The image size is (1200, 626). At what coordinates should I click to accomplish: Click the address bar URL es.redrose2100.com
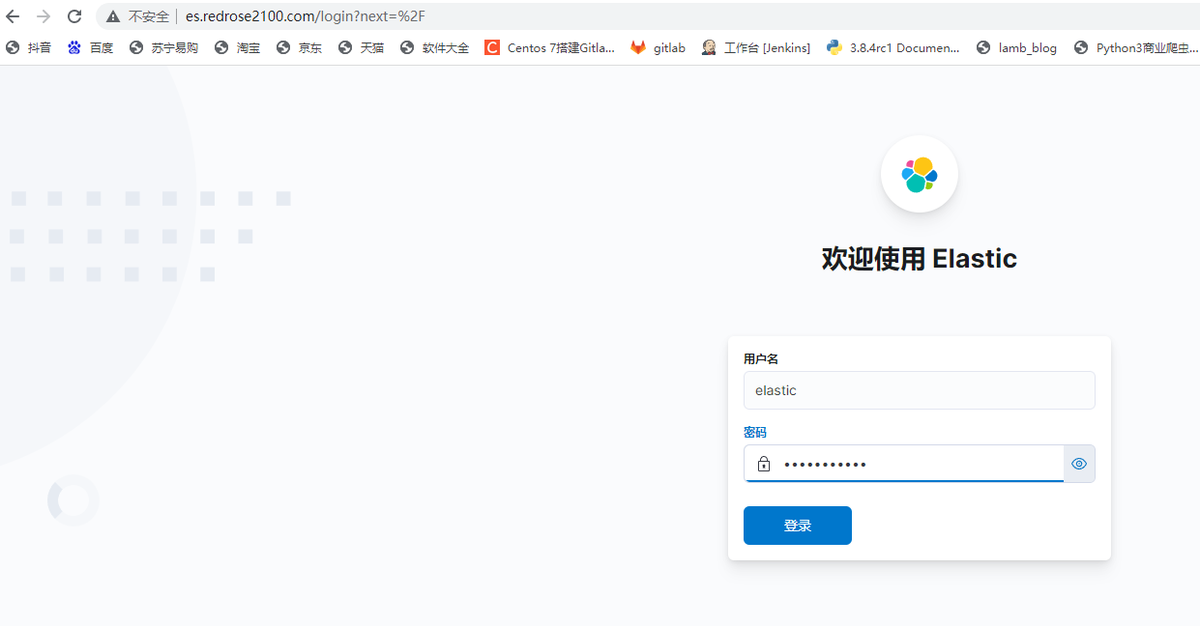click(x=305, y=17)
